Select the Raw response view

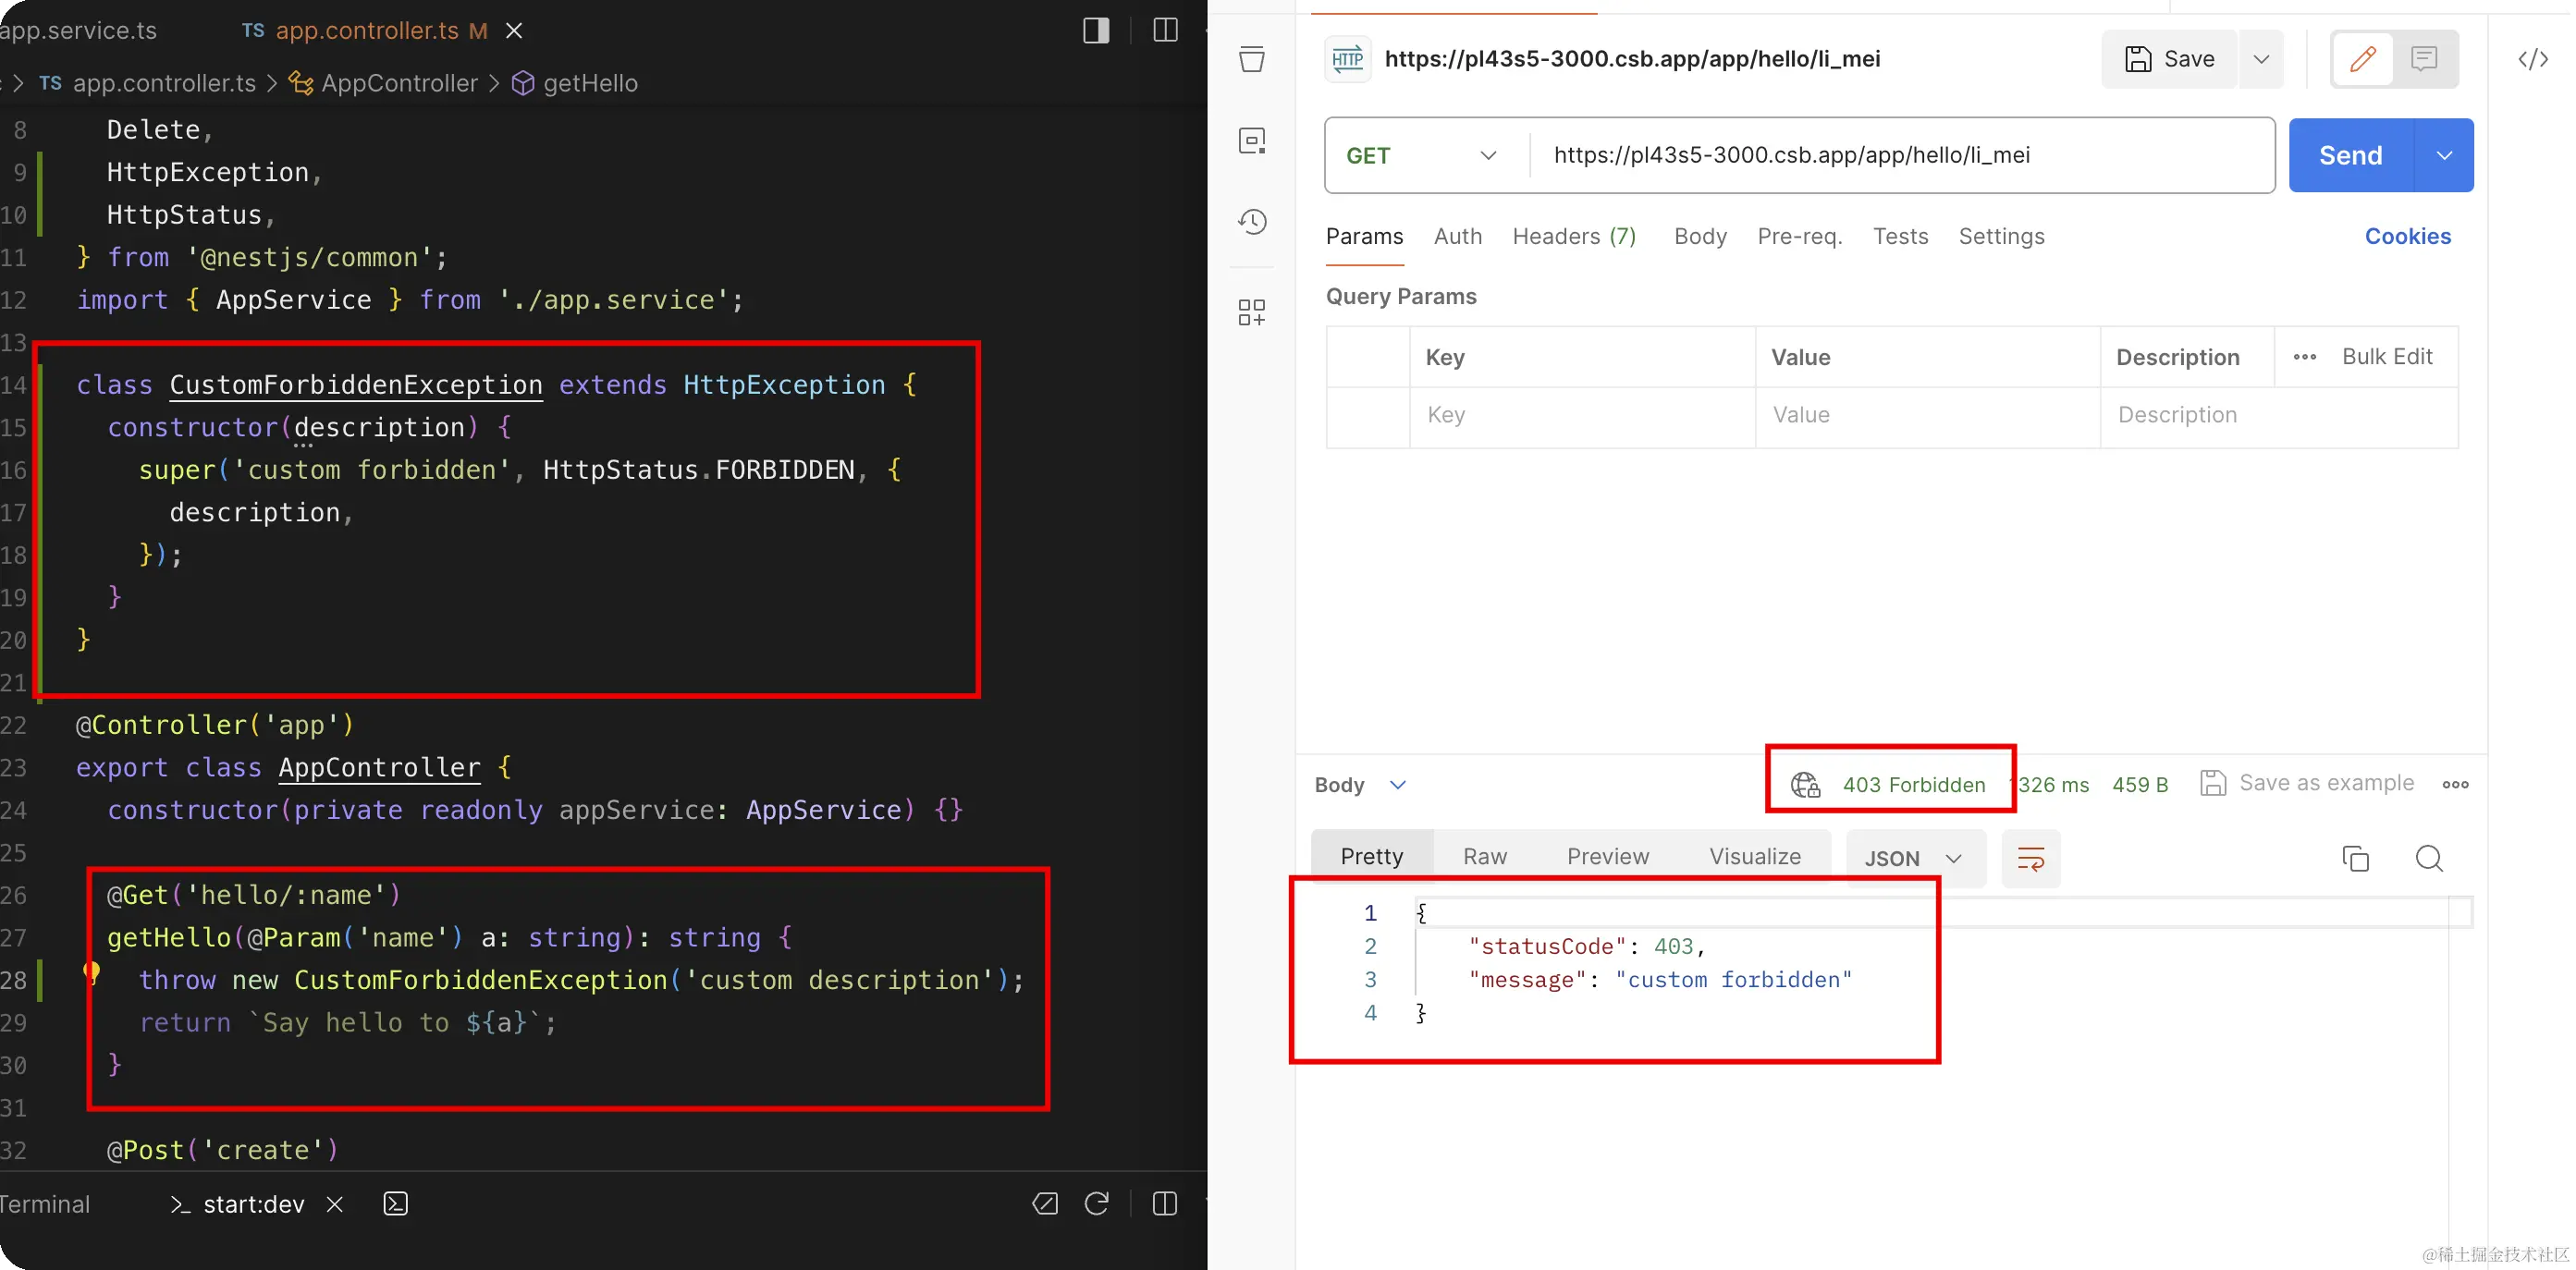(x=1484, y=857)
